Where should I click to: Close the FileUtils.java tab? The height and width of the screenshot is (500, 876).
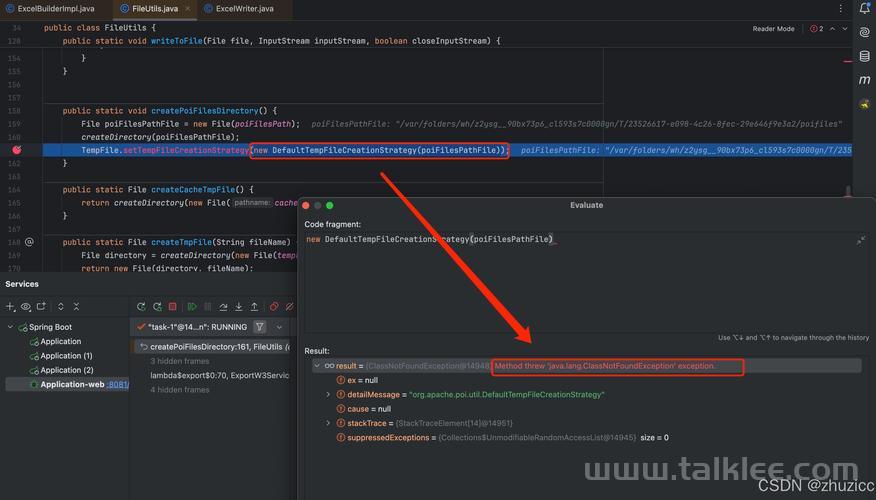188,8
